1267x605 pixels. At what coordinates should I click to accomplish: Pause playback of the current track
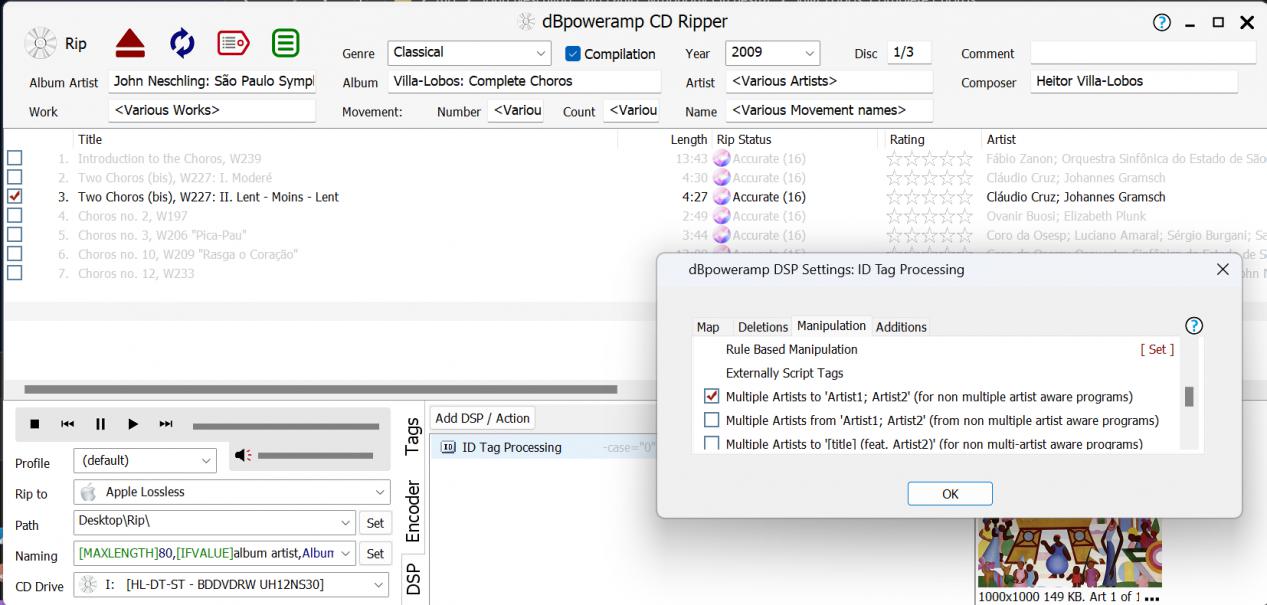pyautogui.click(x=100, y=424)
